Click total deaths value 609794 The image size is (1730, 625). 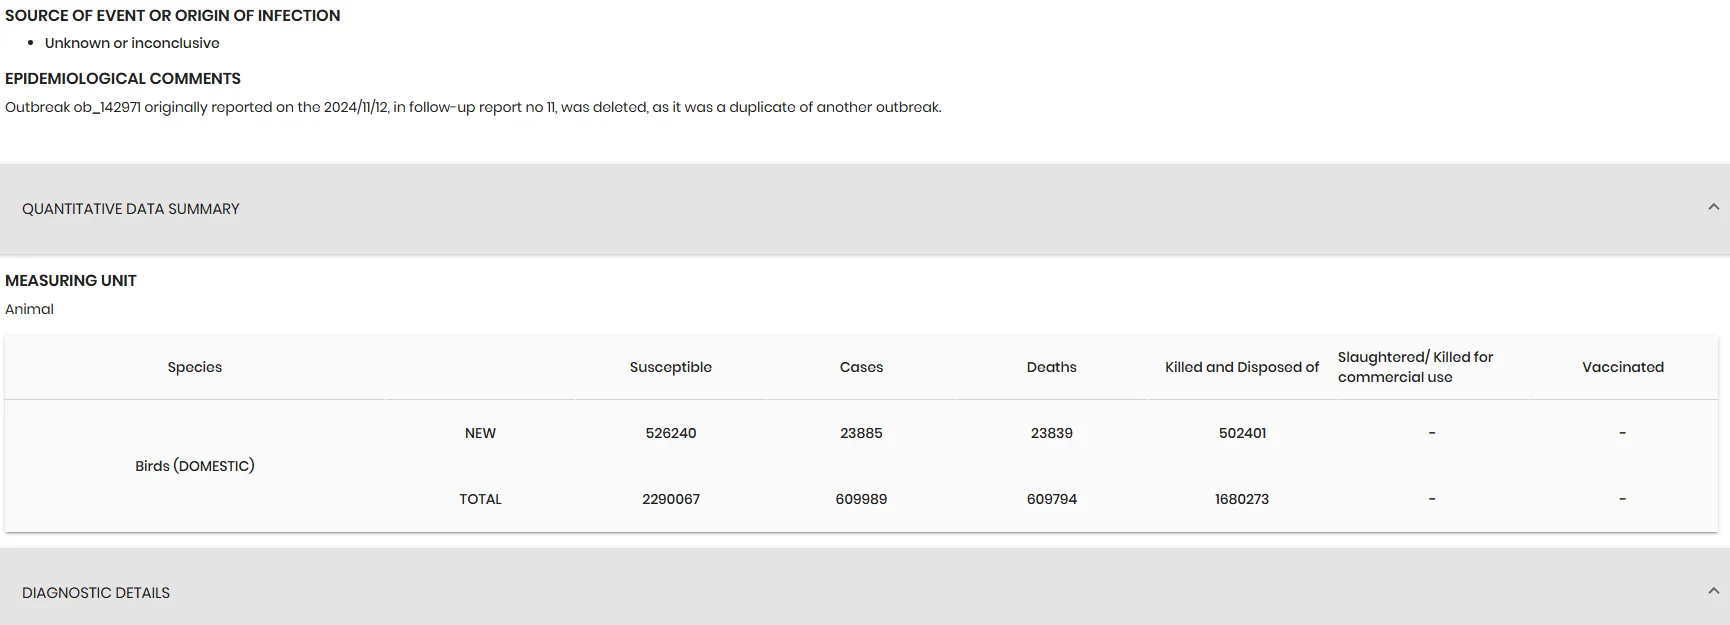[1052, 499]
